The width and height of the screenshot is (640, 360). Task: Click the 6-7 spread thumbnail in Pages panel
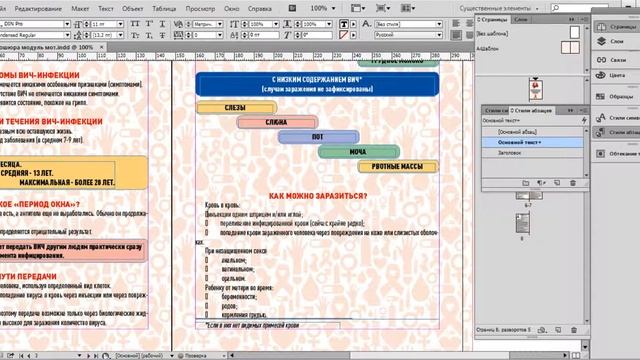pyautogui.click(x=529, y=196)
